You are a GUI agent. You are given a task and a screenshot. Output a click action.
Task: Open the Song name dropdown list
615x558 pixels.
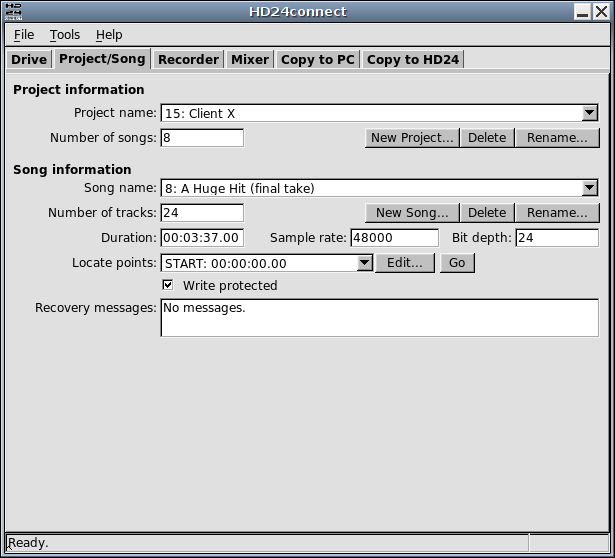point(589,188)
